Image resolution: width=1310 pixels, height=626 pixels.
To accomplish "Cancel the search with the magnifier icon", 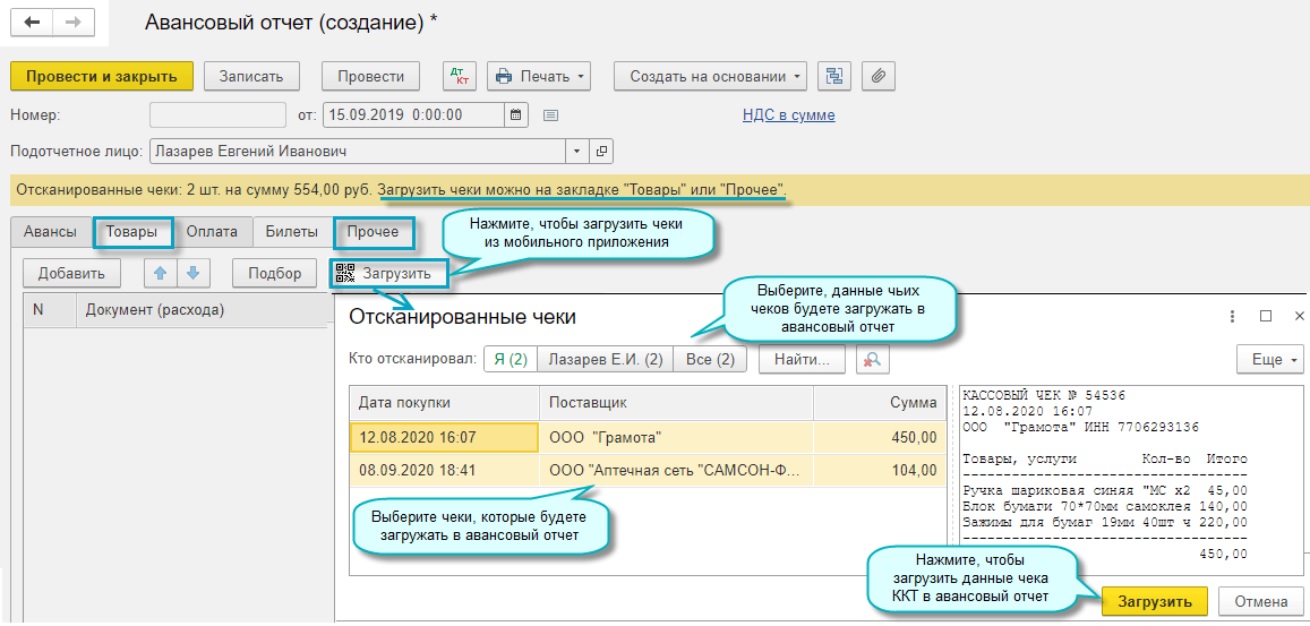I will tap(874, 359).
